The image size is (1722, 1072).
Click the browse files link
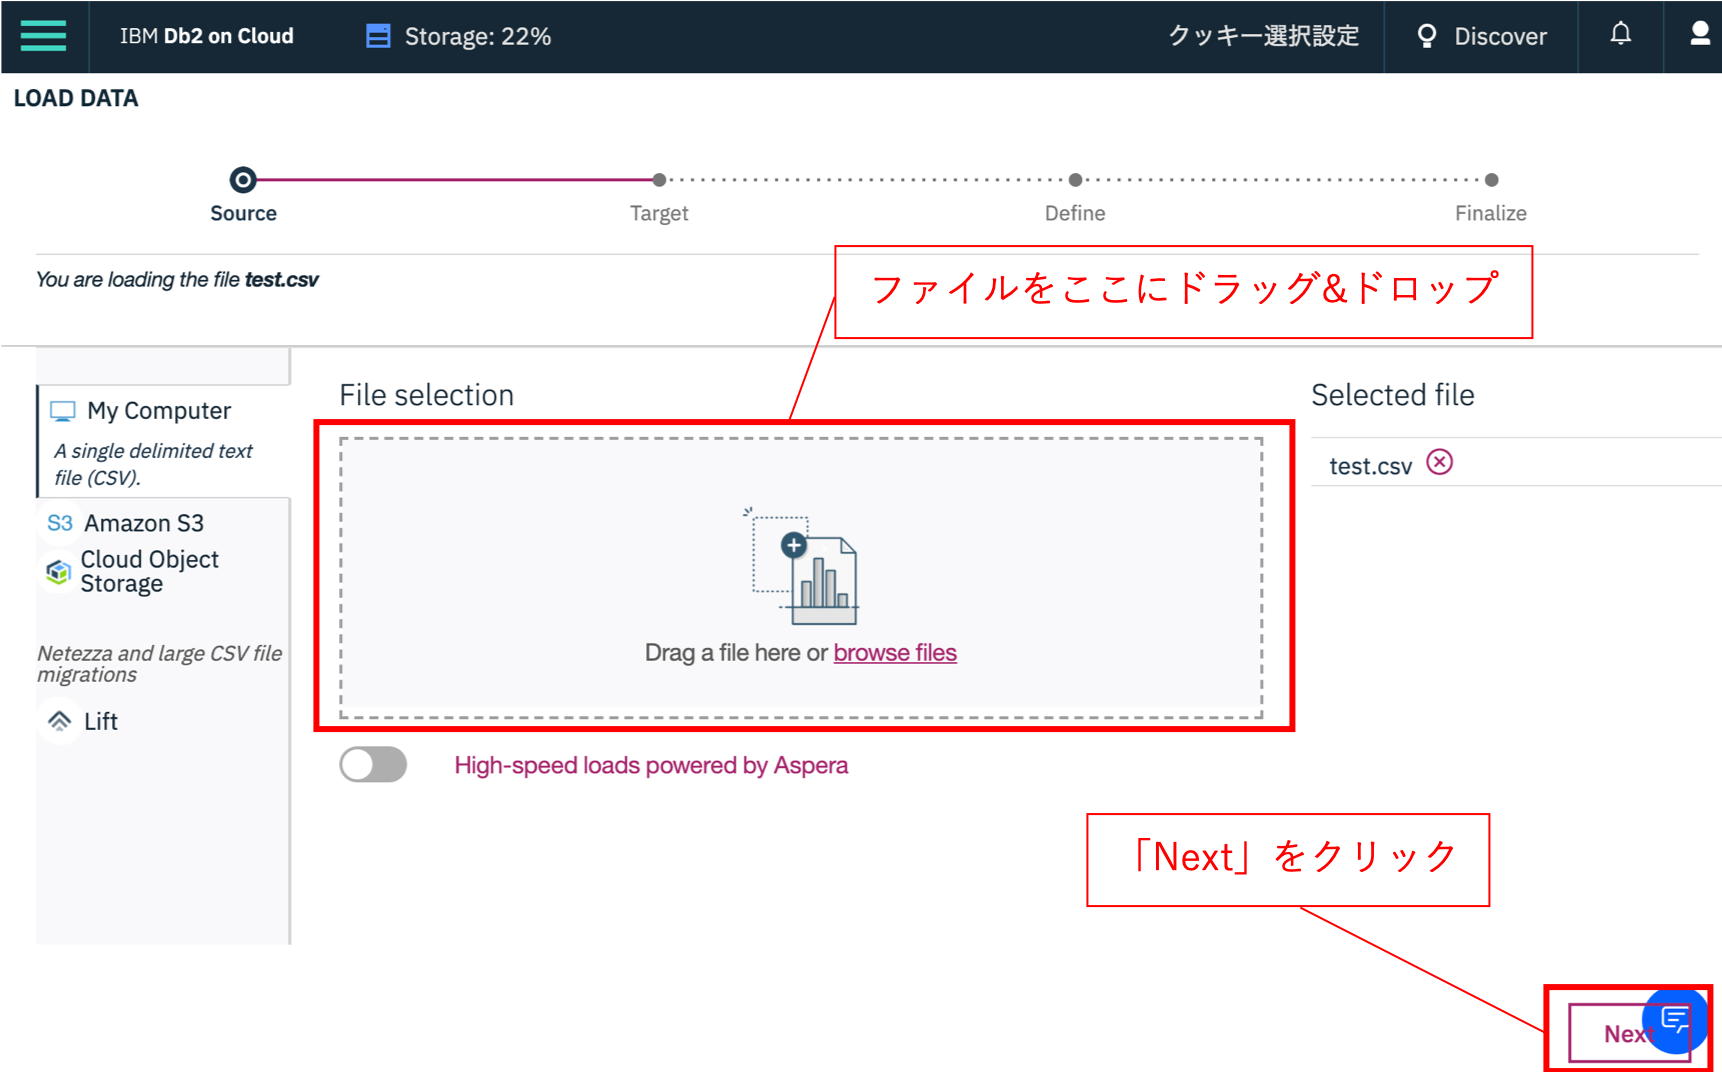pyautogui.click(x=895, y=652)
